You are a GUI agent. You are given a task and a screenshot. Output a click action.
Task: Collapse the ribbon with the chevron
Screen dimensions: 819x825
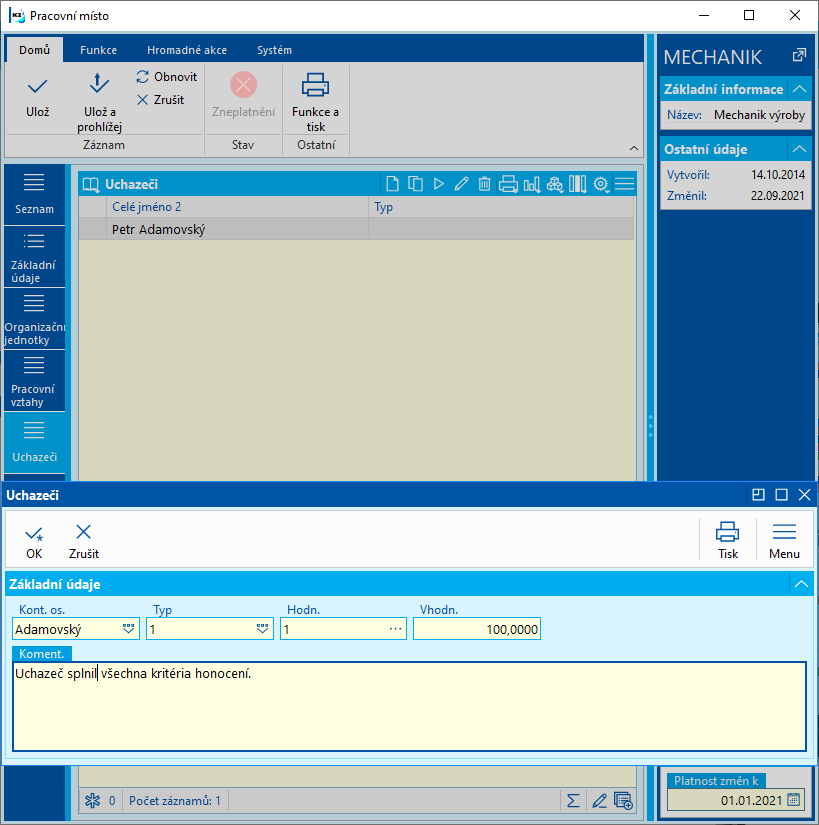[x=634, y=148]
